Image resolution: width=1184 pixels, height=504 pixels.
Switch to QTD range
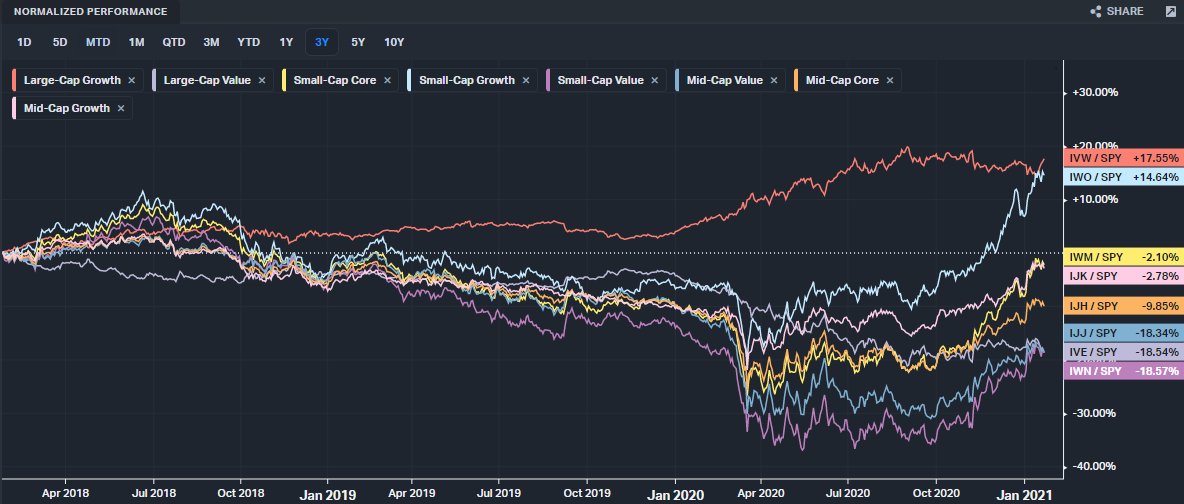174,42
